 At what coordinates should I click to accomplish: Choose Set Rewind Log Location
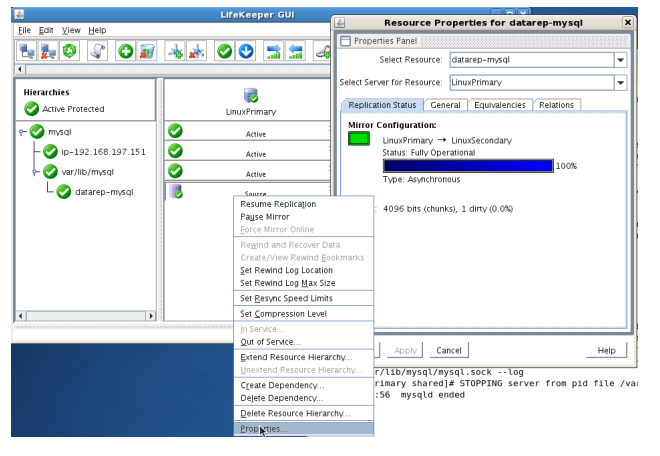point(303,270)
